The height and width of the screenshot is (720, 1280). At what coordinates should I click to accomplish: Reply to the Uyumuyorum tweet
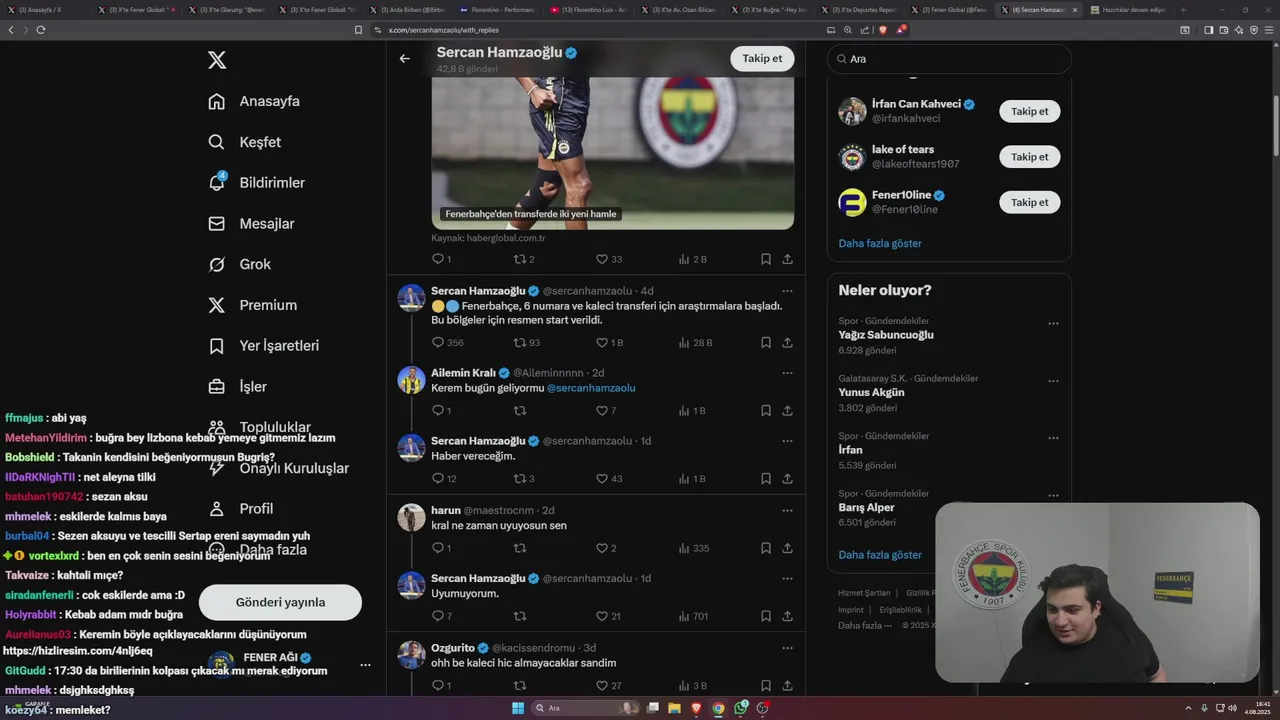click(x=437, y=616)
